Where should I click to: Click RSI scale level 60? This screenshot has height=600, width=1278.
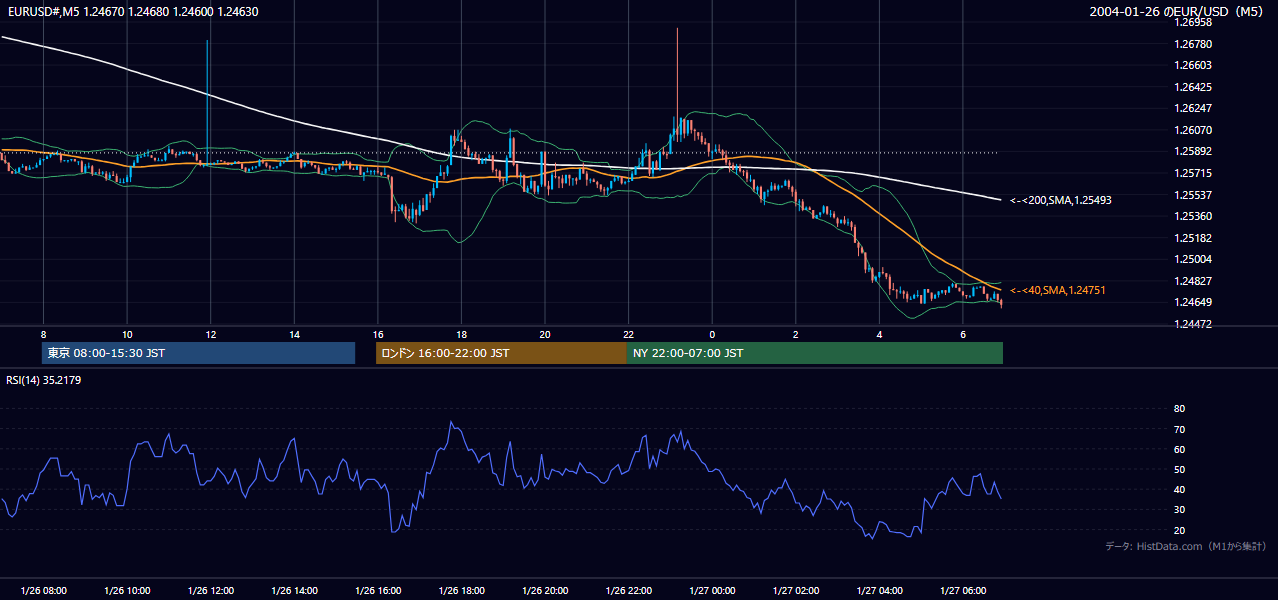pyautogui.click(x=1179, y=449)
